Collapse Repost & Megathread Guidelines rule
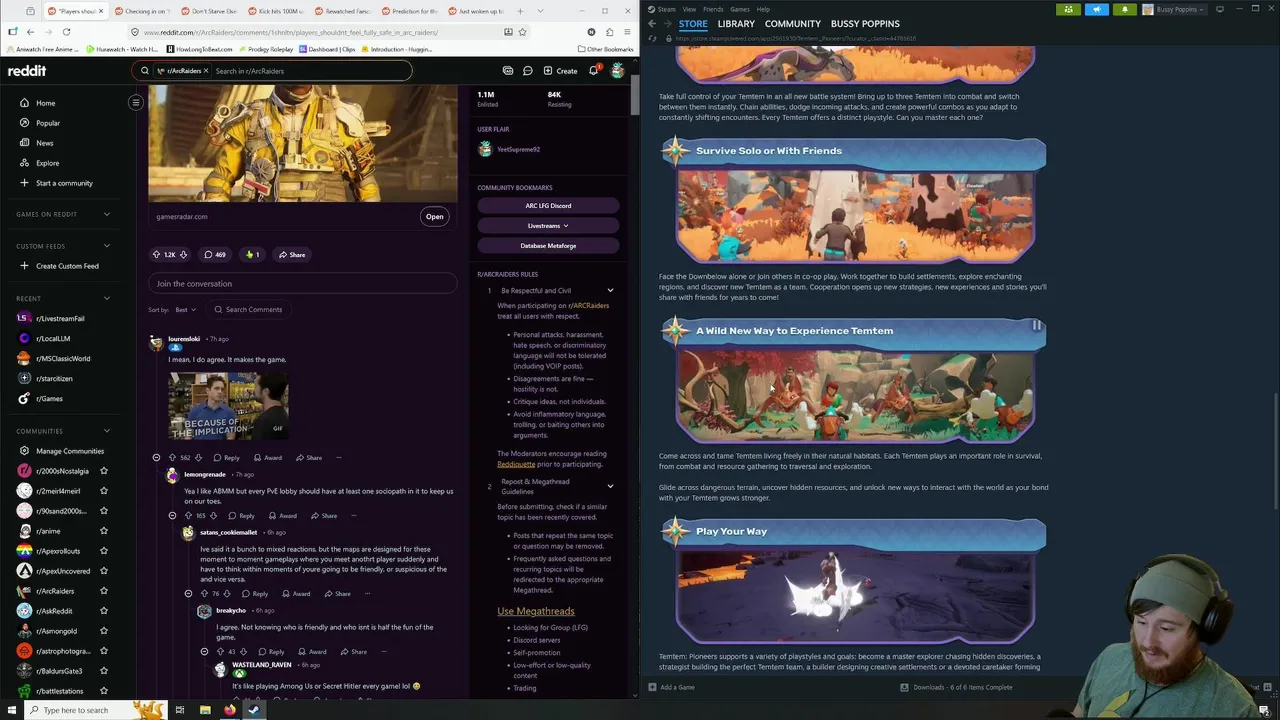This screenshot has height=720, width=1280. [610, 486]
